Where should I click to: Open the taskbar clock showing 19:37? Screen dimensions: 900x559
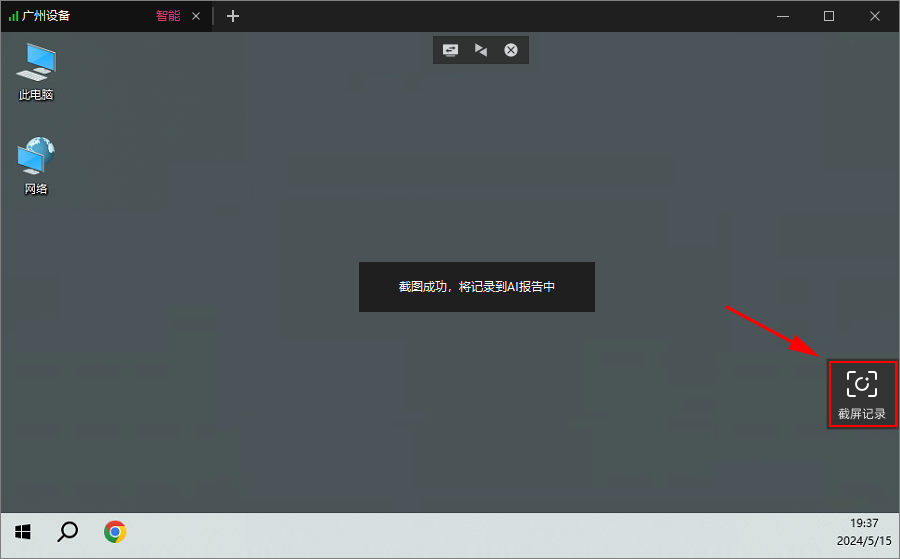pyautogui.click(x=864, y=523)
